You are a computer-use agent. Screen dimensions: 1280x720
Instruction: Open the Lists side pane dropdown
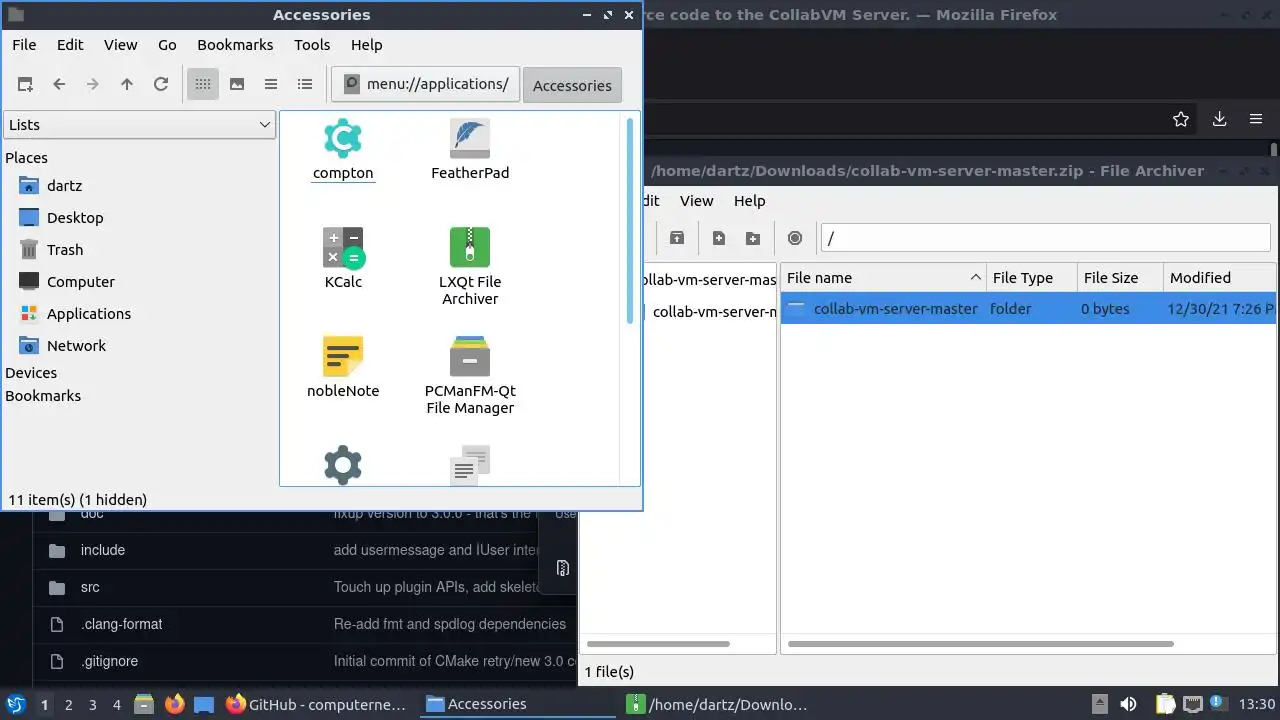tap(139, 125)
